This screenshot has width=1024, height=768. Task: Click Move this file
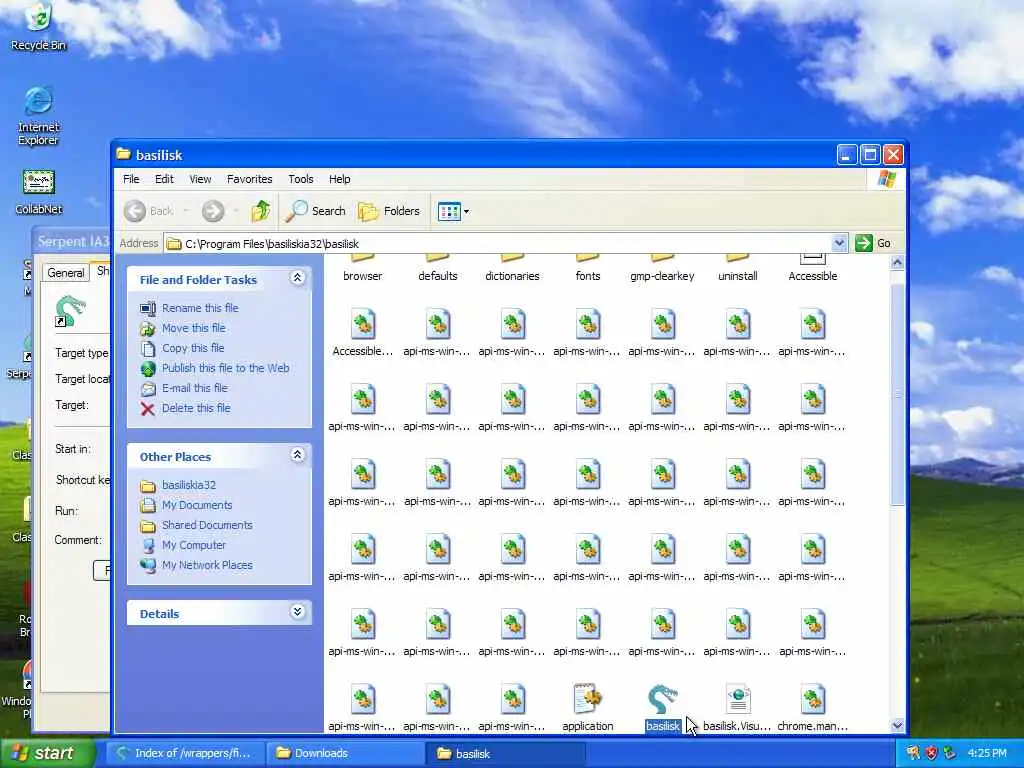pyautogui.click(x=193, y=328)
